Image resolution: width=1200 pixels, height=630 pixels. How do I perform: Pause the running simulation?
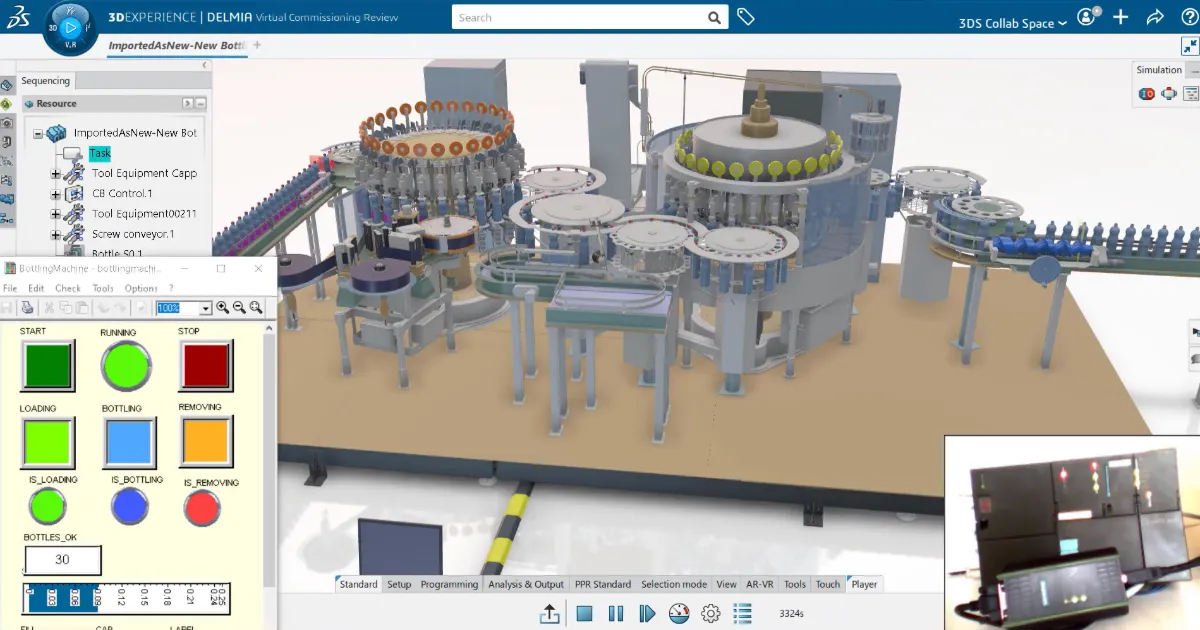click(616, 613)
